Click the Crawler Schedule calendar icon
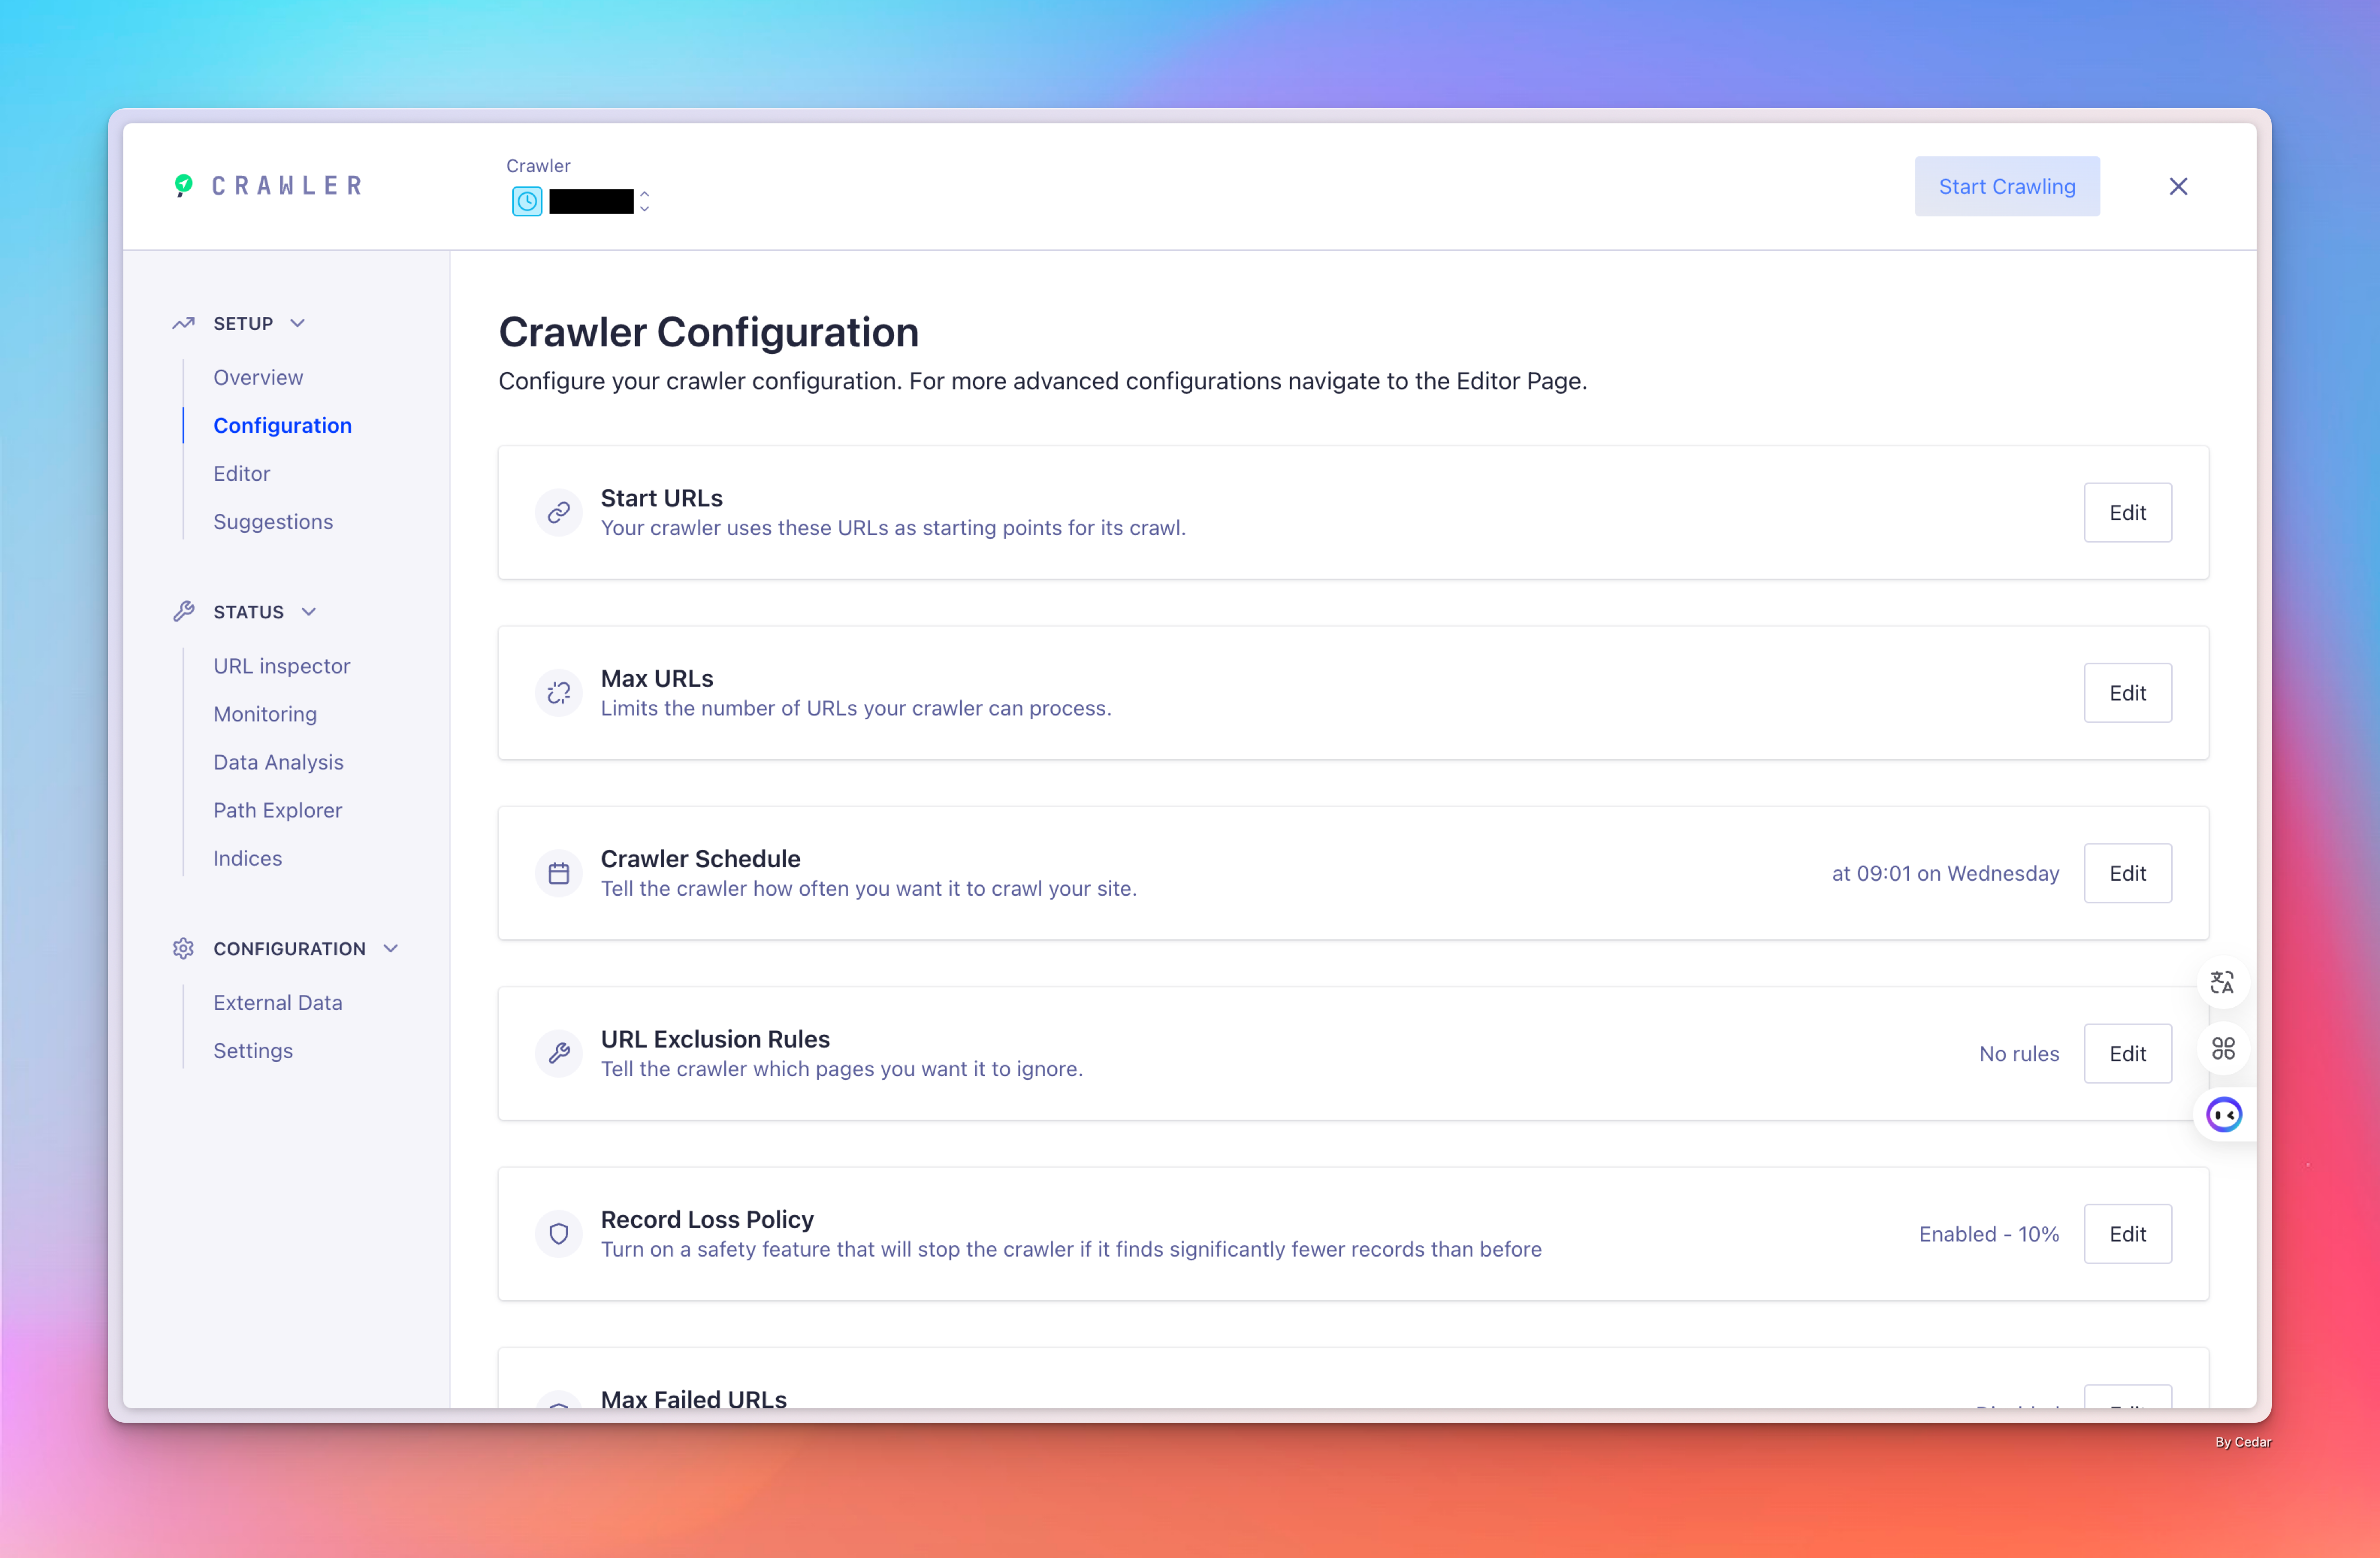 pos(559,873)
